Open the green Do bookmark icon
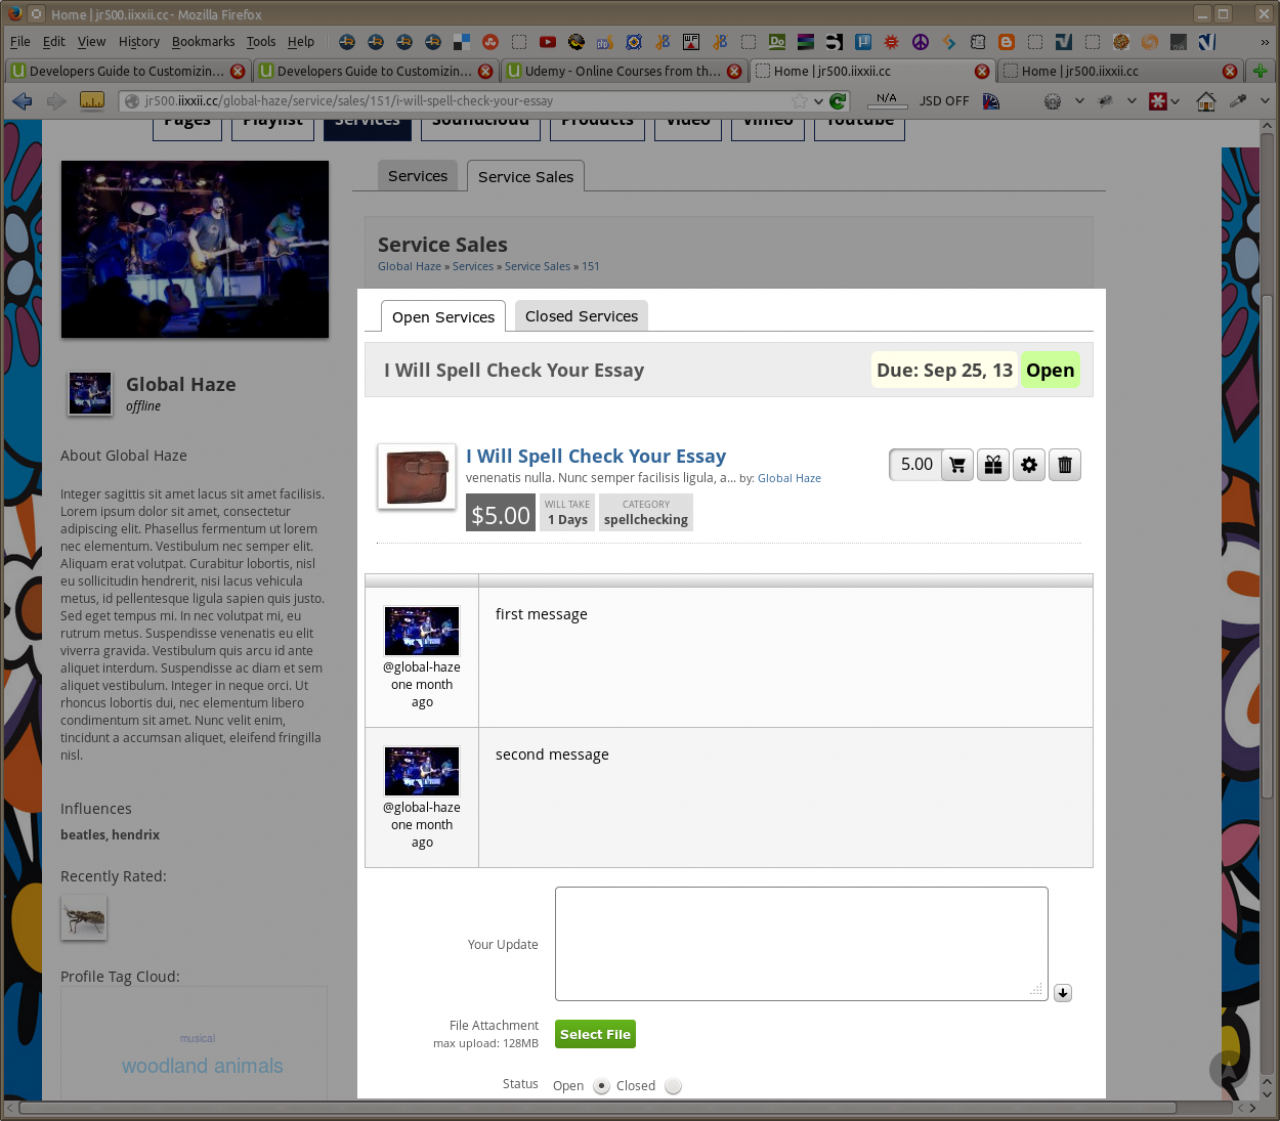 click(x=777, y=42)
